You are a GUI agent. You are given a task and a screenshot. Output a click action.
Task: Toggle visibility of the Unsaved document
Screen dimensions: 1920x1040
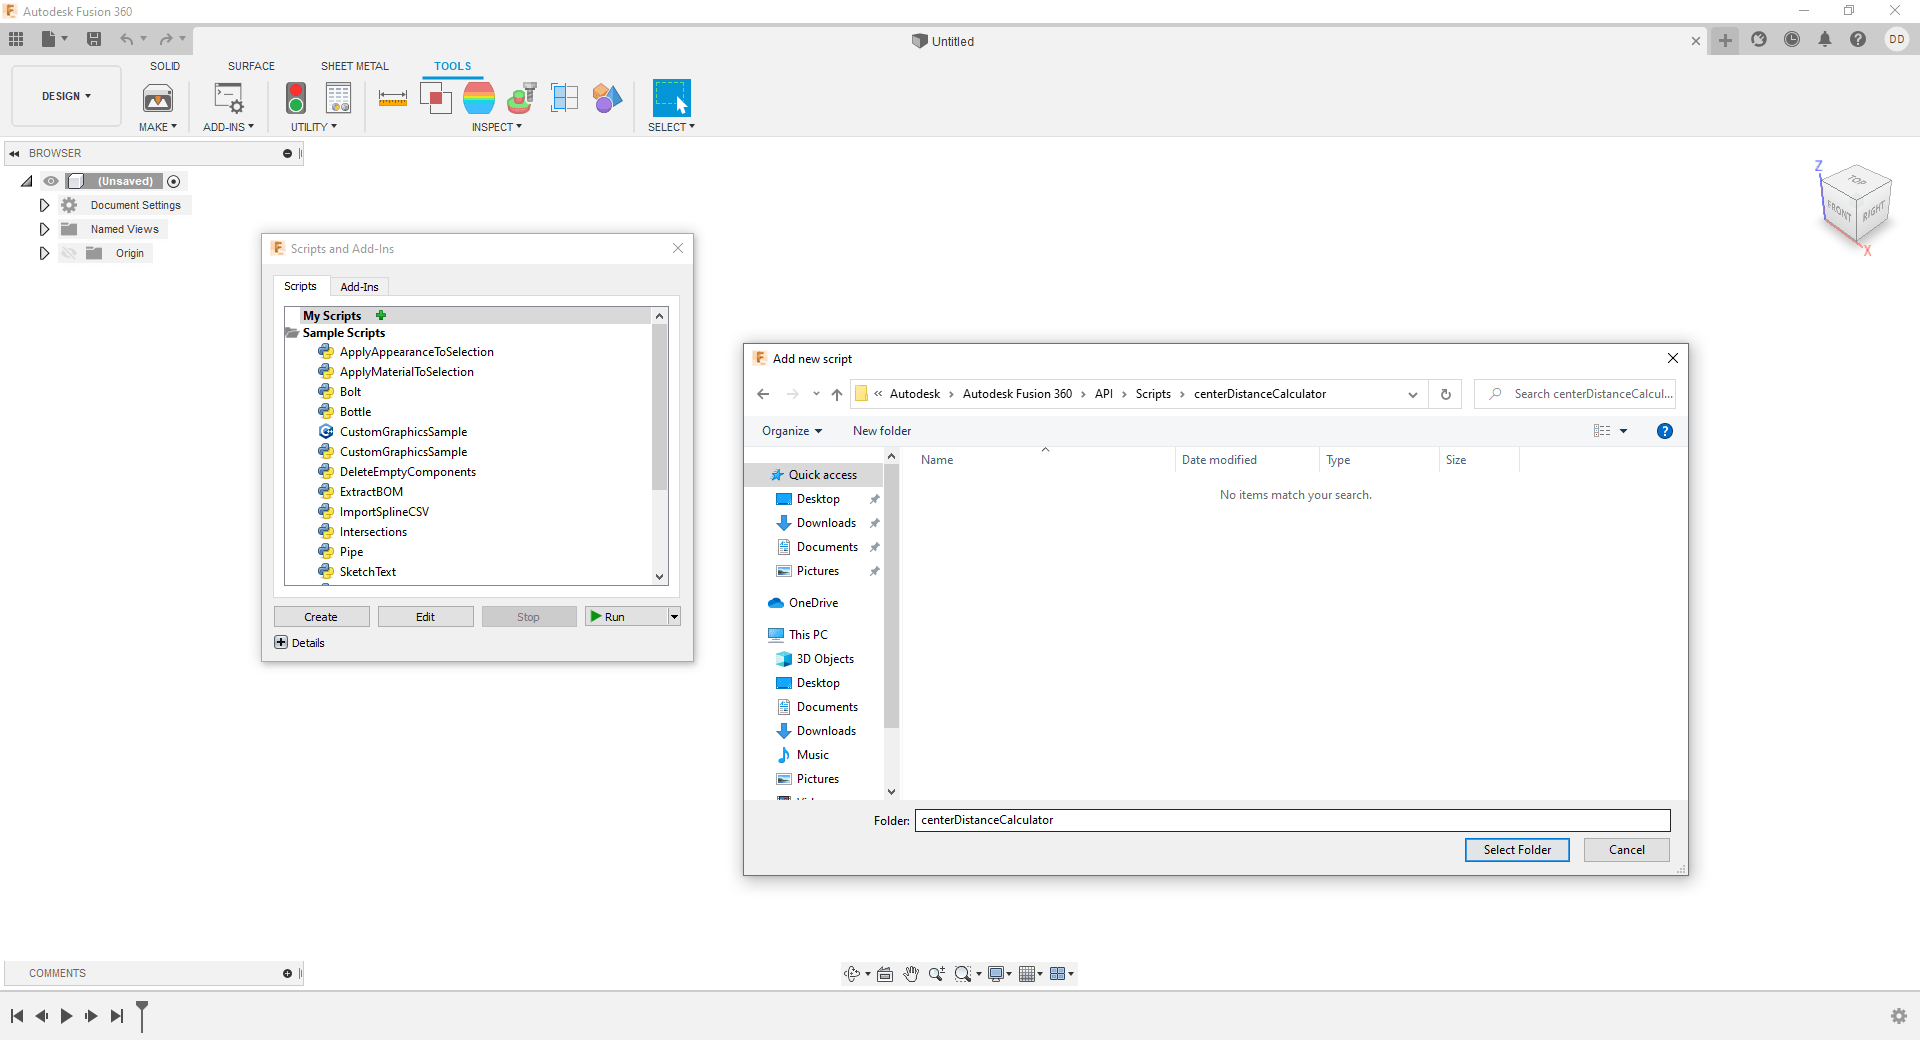51,181
